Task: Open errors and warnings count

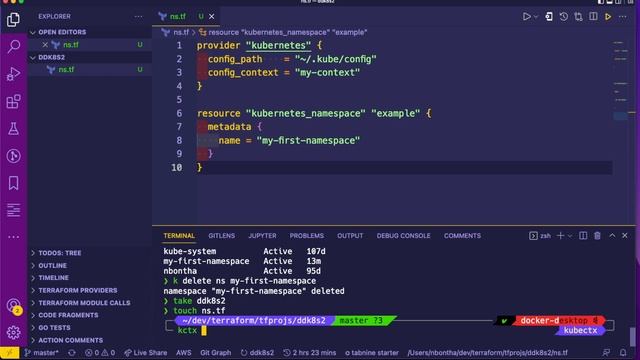Action: pyautogui.click(x=100, y=353)
